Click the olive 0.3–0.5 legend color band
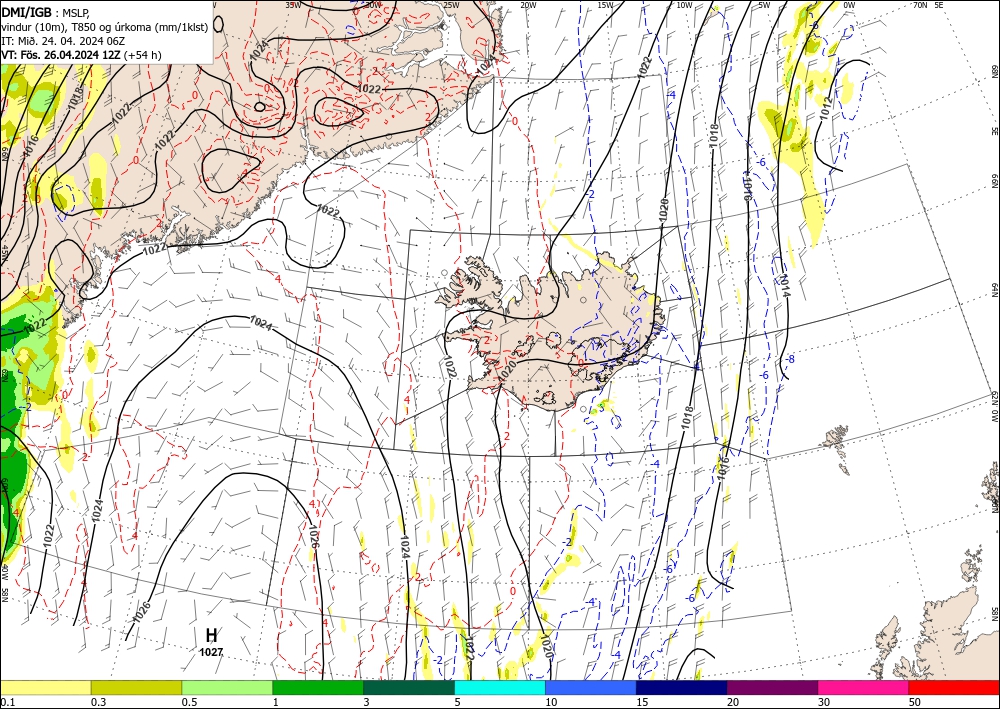The height and width of the screenshot is (709, 1000). tap(136, 687)
